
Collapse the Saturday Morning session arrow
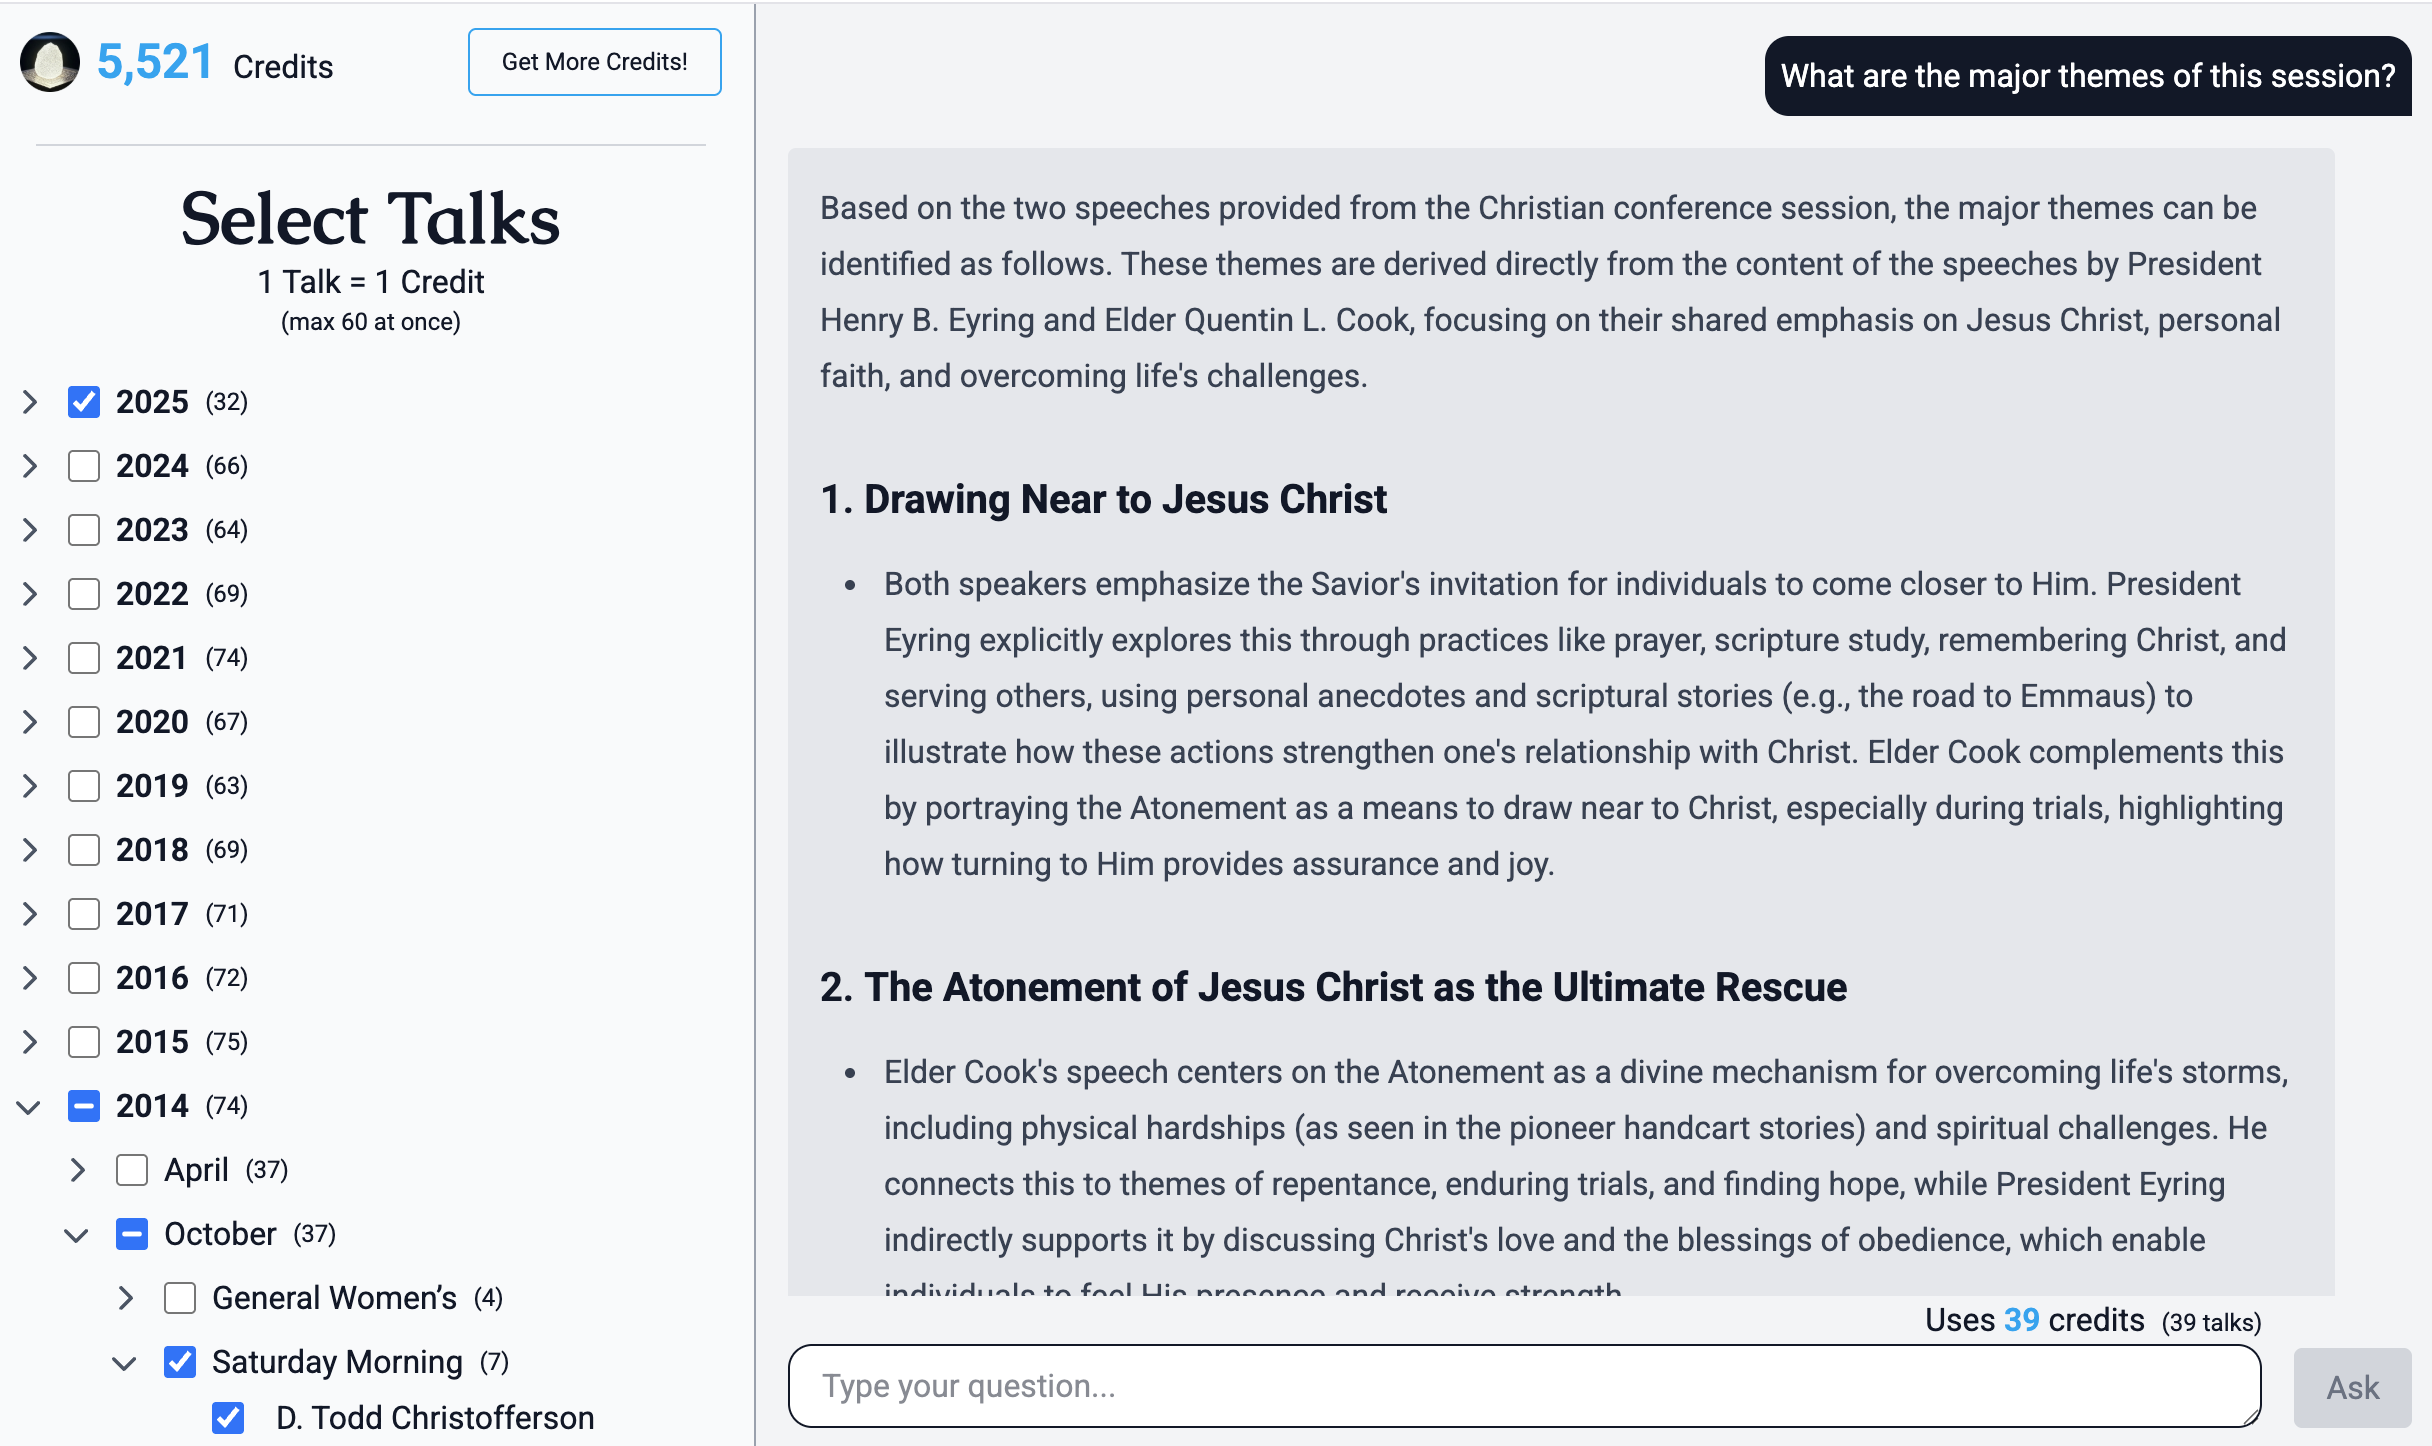pyautogui.click(x=125, y=1363)
